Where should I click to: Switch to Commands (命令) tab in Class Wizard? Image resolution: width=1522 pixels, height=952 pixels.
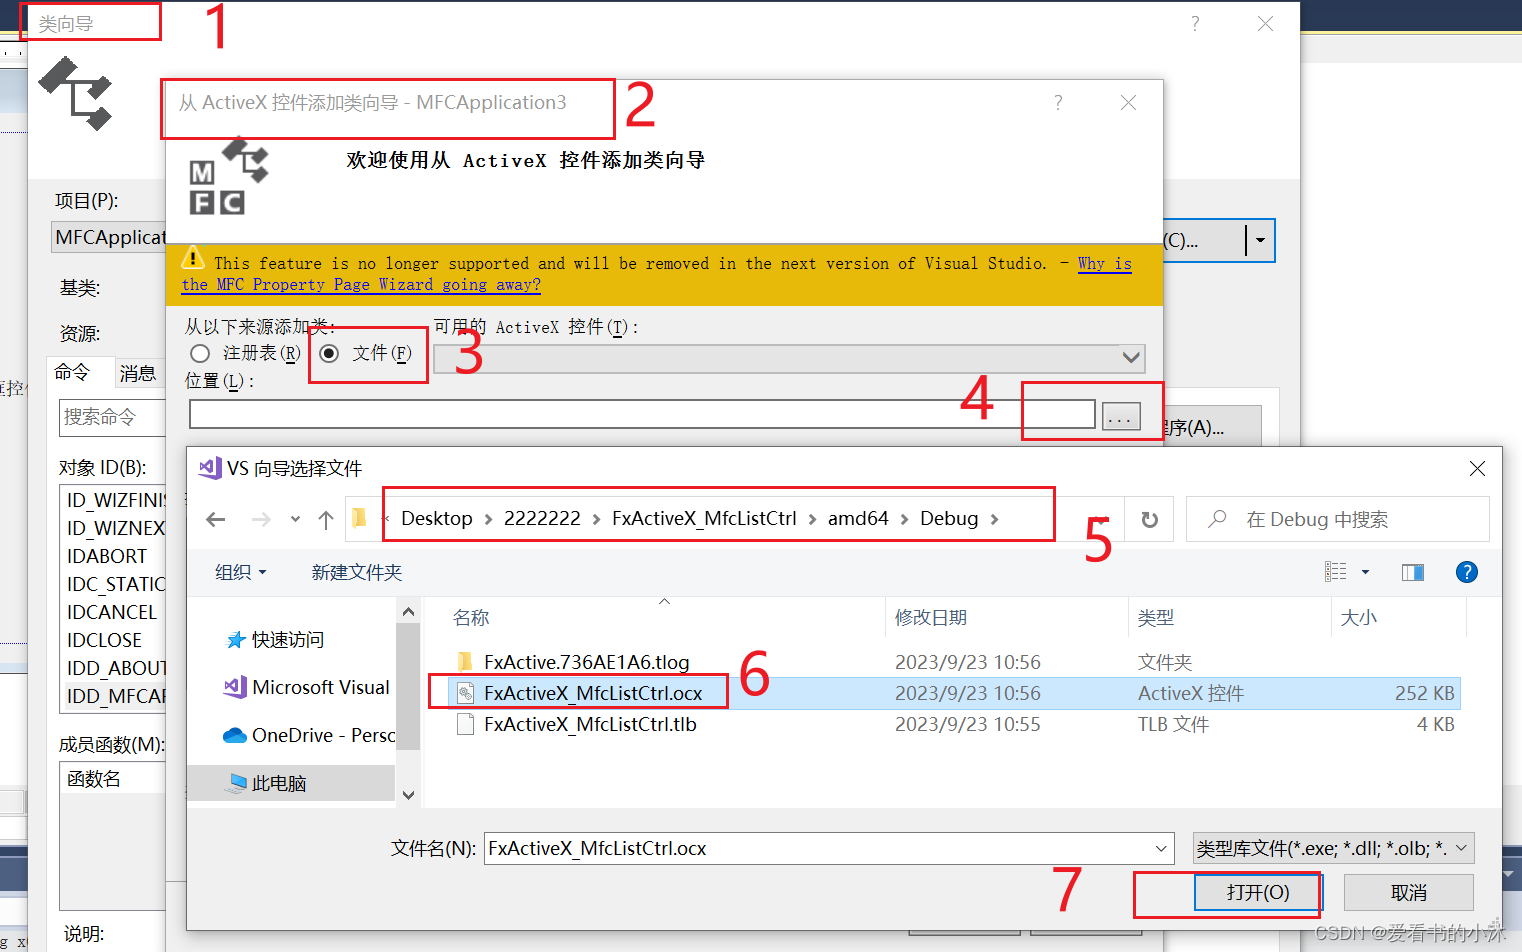(x=72, y=372)
